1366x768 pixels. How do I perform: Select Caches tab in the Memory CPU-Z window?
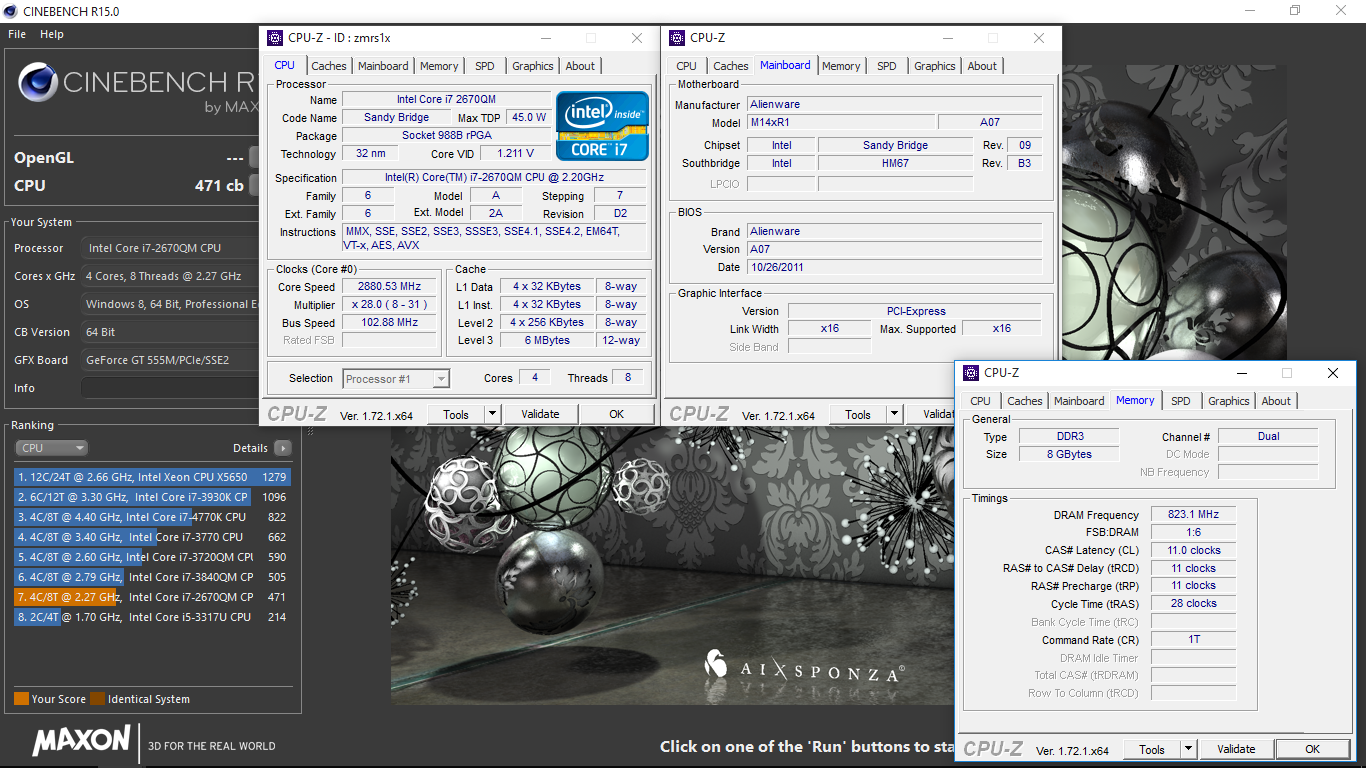pyautogui.click(x=1024, y=401)
